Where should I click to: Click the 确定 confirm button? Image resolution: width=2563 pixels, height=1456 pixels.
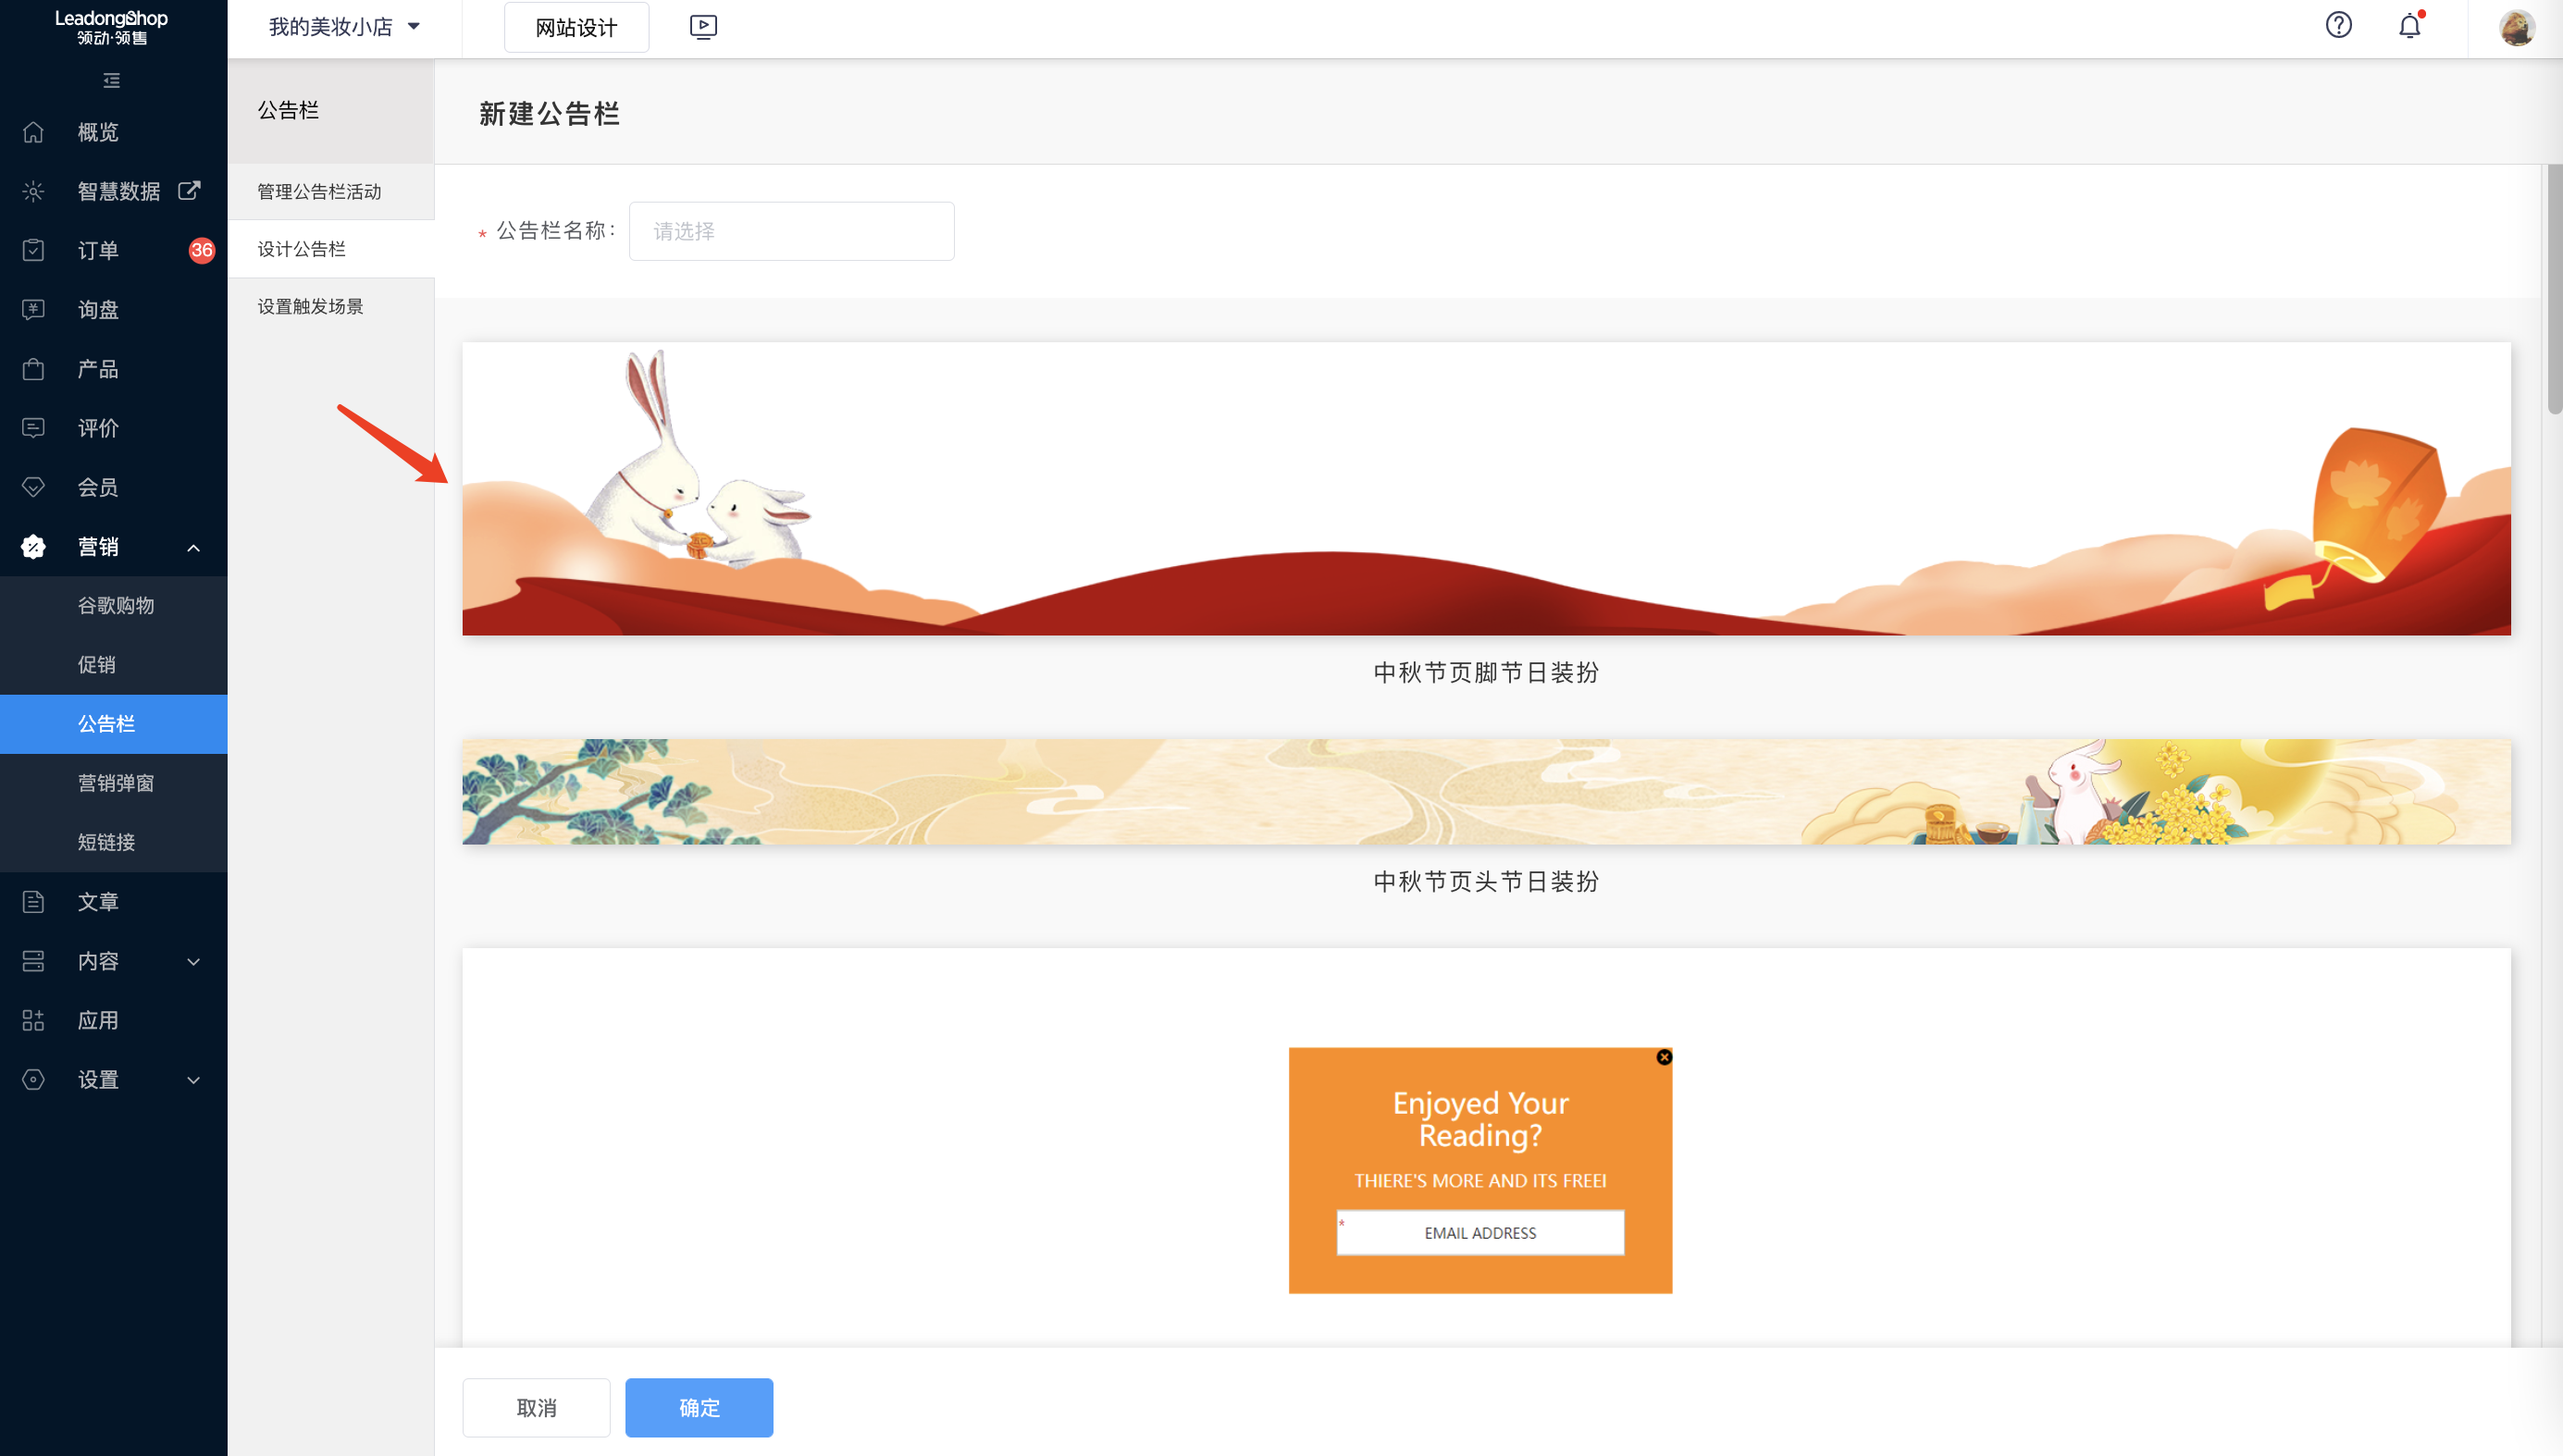click(699, 1408)
